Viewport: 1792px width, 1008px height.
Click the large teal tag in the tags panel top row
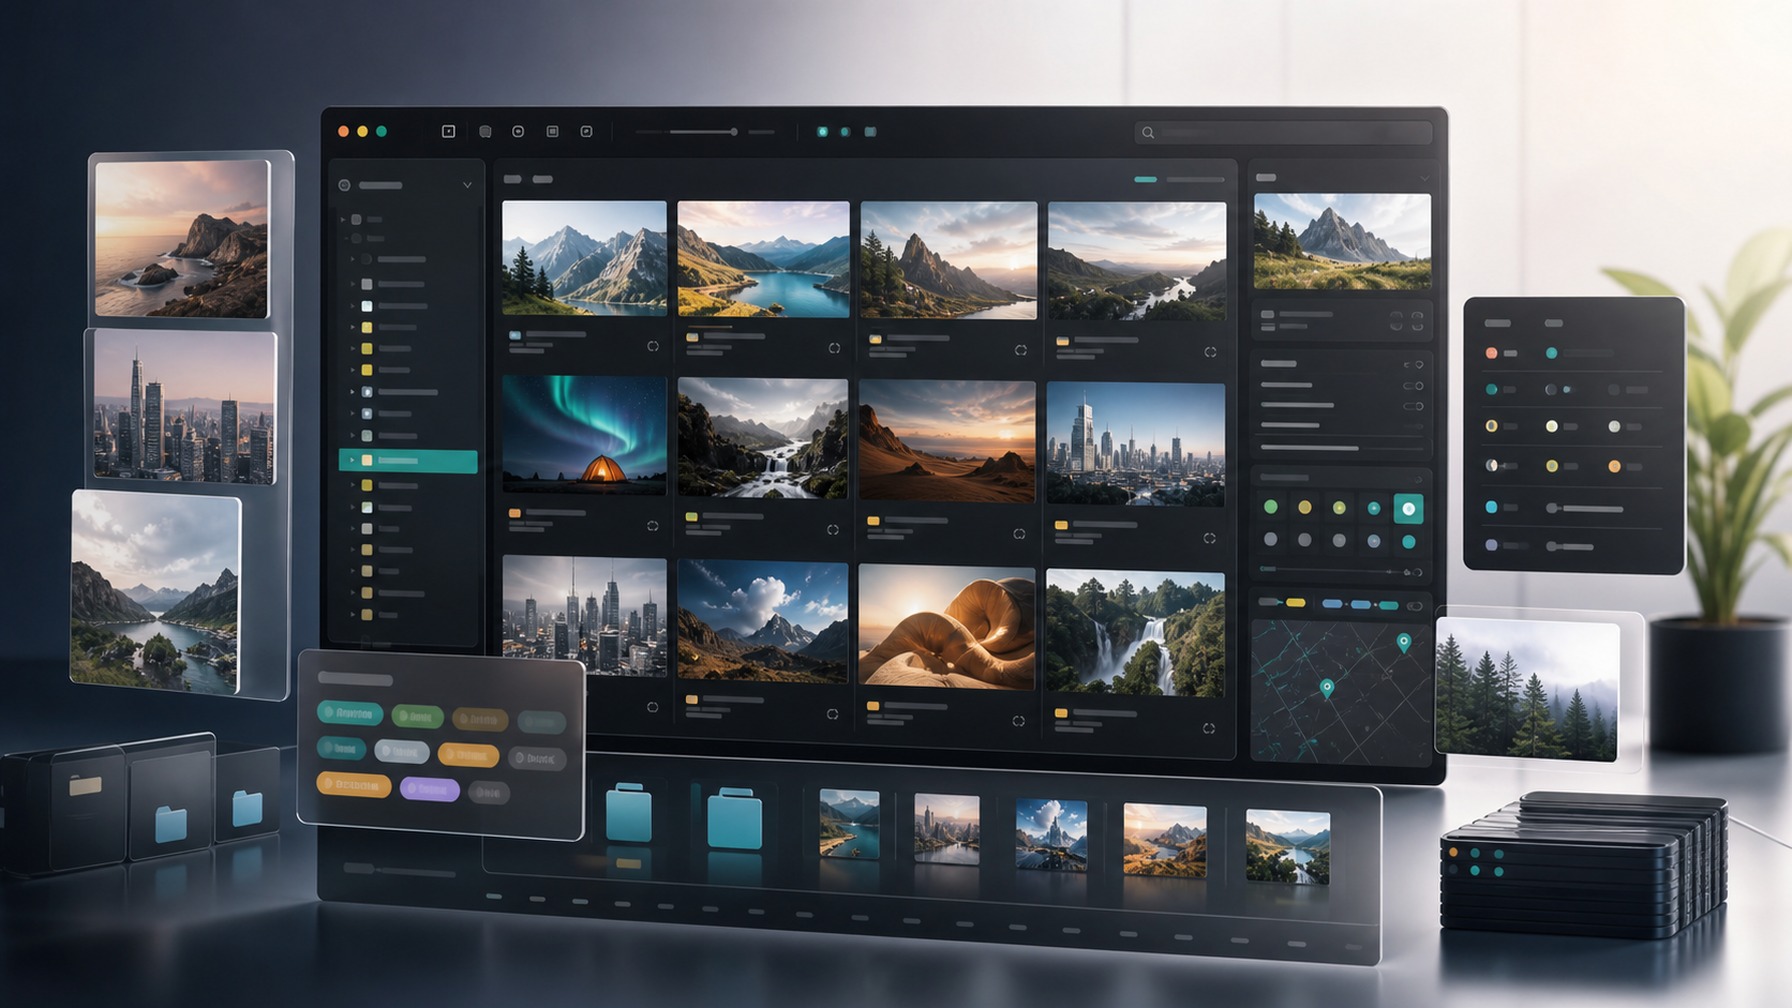coord(350,713)
